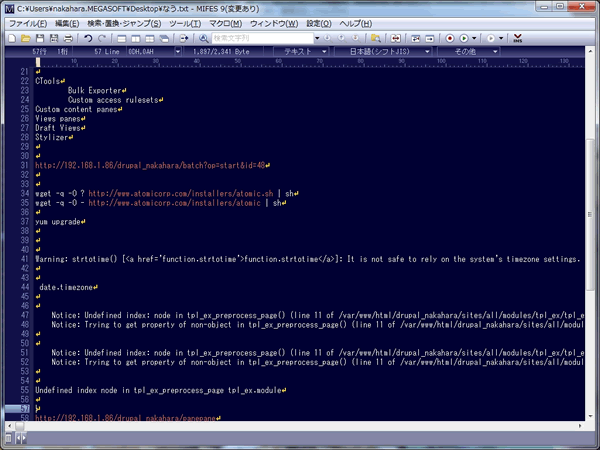Open the ファイル(F) menu
This screenshot has width=600, height=450.
point(27,22)
